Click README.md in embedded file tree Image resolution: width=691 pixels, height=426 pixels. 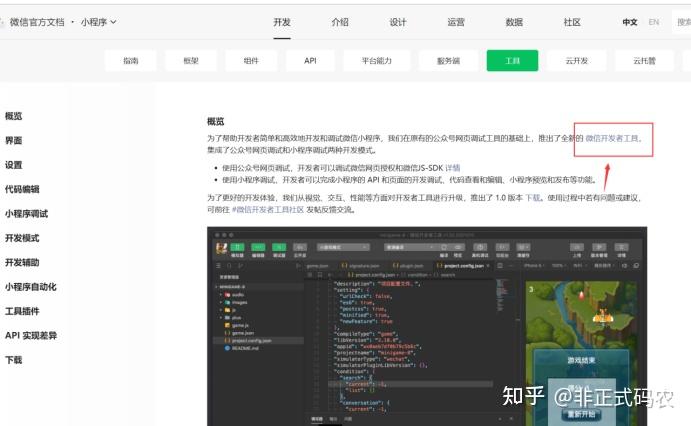click(x=241, y=348)
